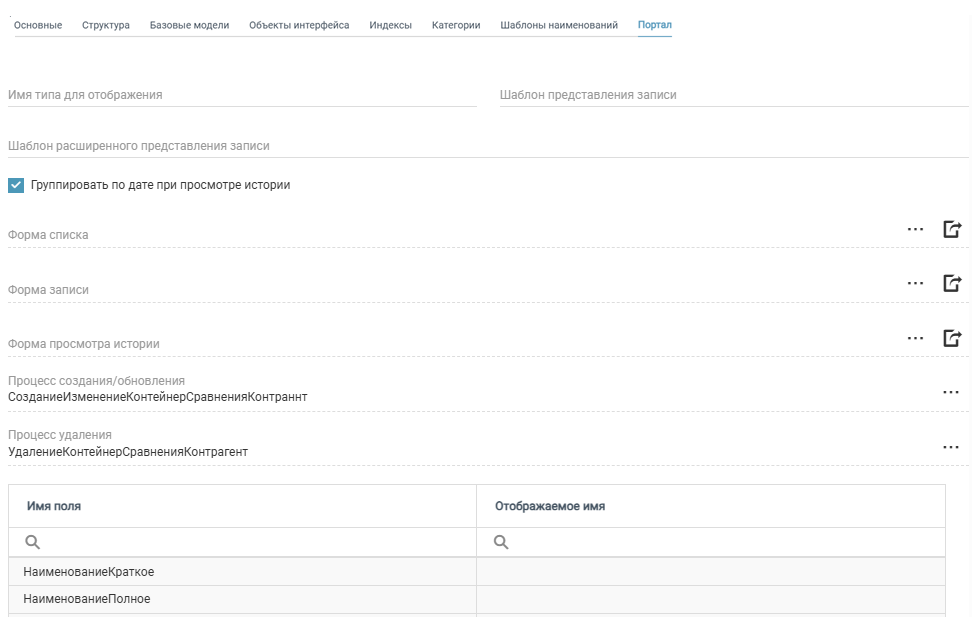This screenshot has height=617, width=972.
Task: Switch to the Основные tab
Action: pos(38,25)
